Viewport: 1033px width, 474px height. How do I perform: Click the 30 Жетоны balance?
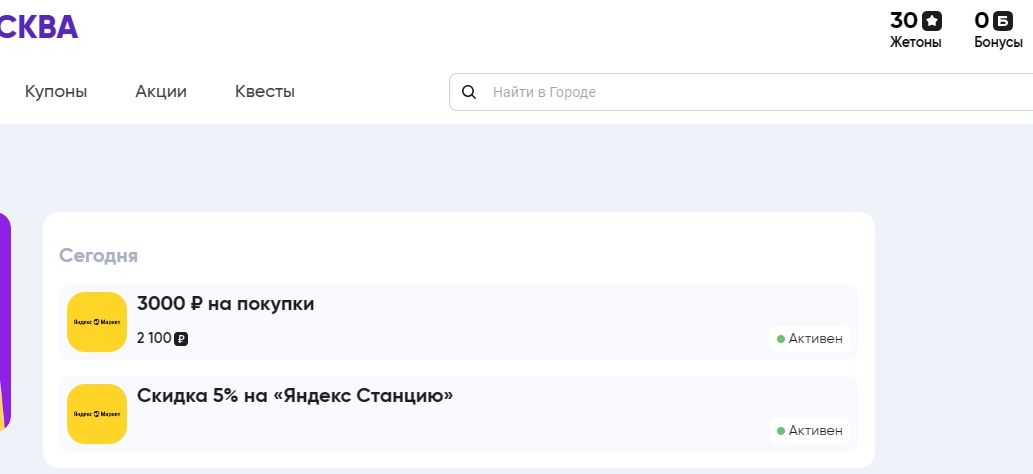click(916, 30)
